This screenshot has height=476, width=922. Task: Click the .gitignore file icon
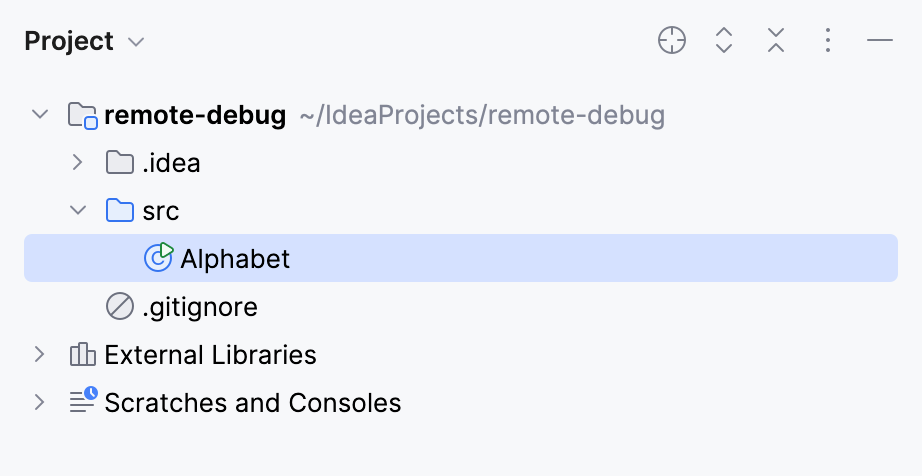click(120, 307)
